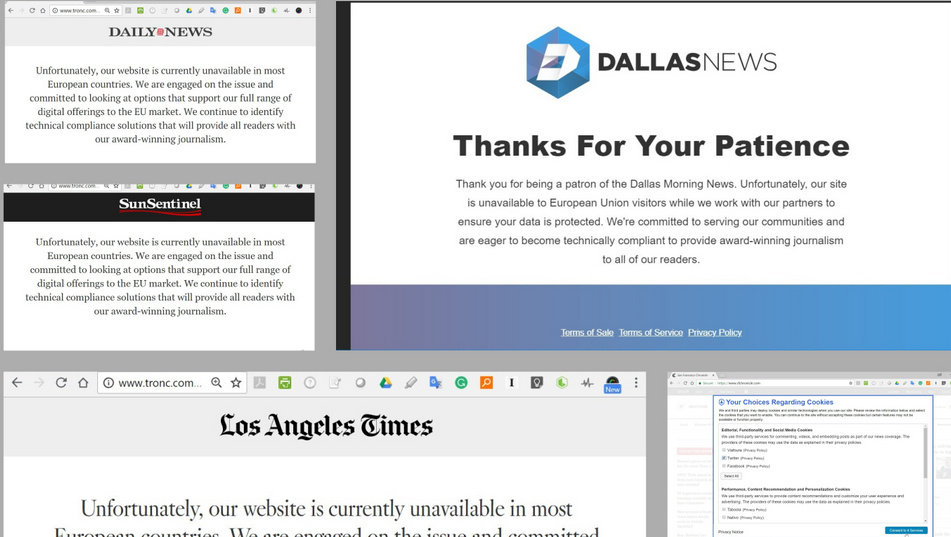
Task: Open the Google Drive extension in the Los Angeles Times browser
Action: tap(385, 383)
